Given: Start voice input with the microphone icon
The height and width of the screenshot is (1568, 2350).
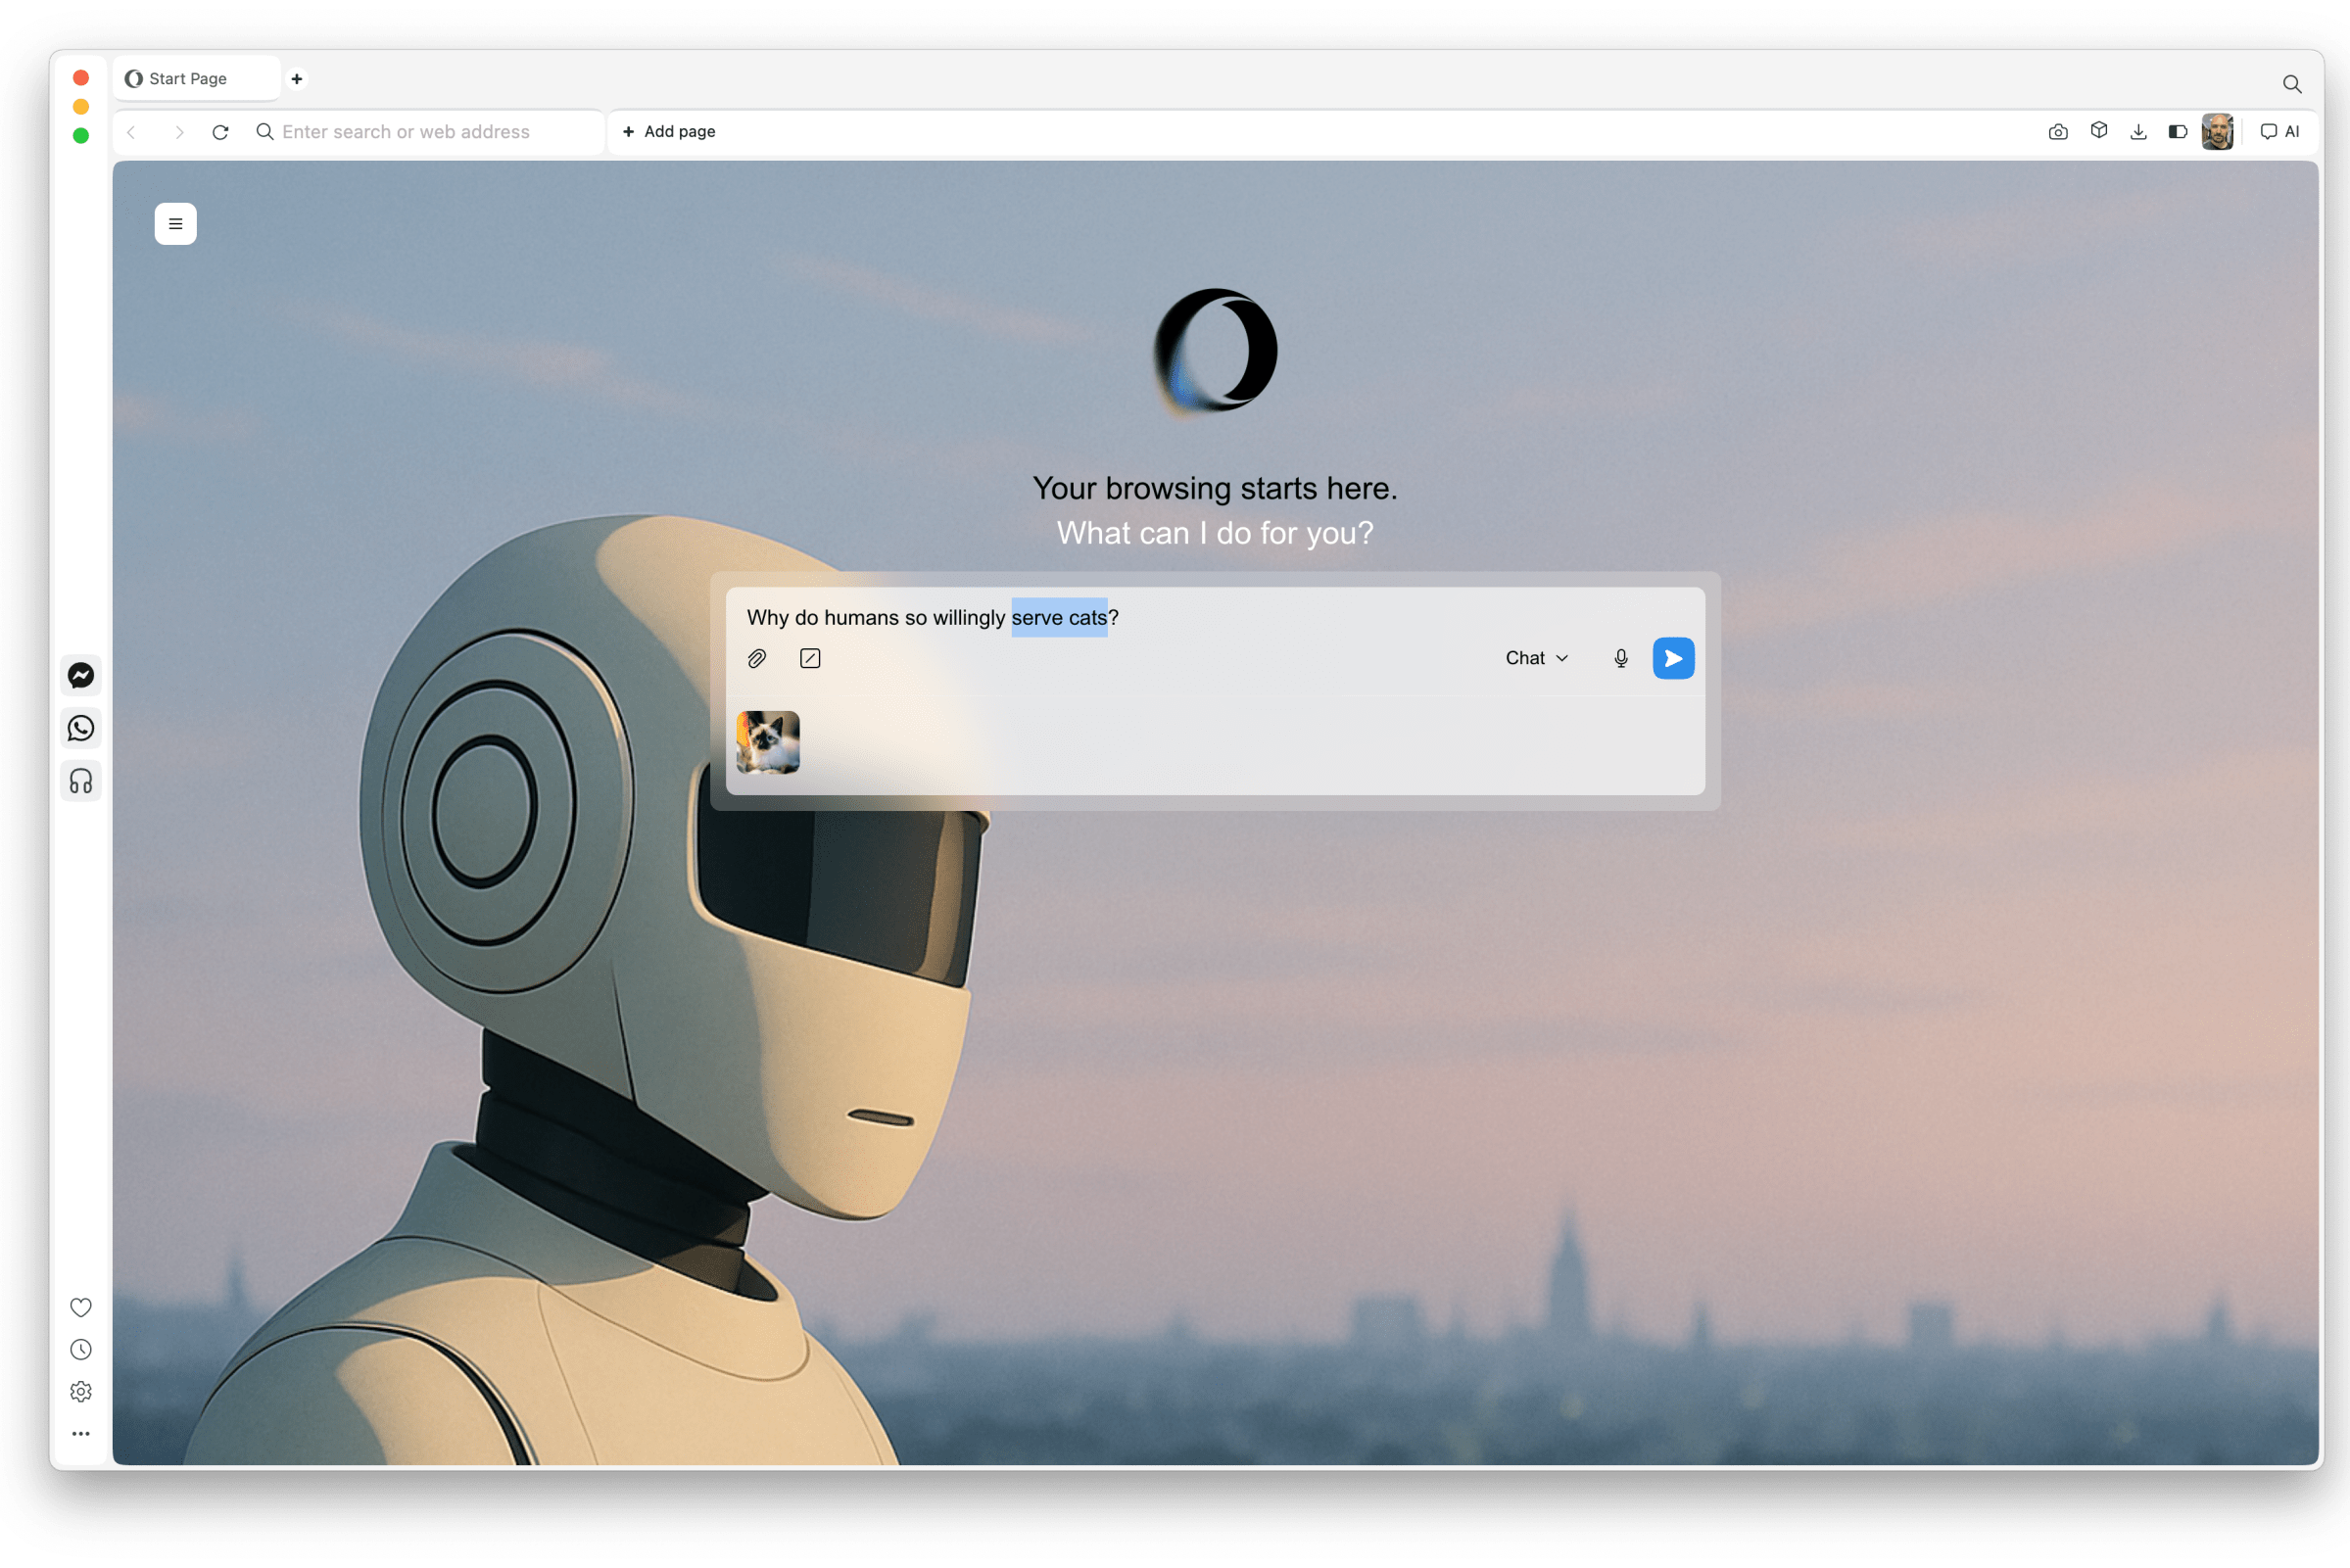Looking at the screenshot, I should click(x=1621, y=658).
